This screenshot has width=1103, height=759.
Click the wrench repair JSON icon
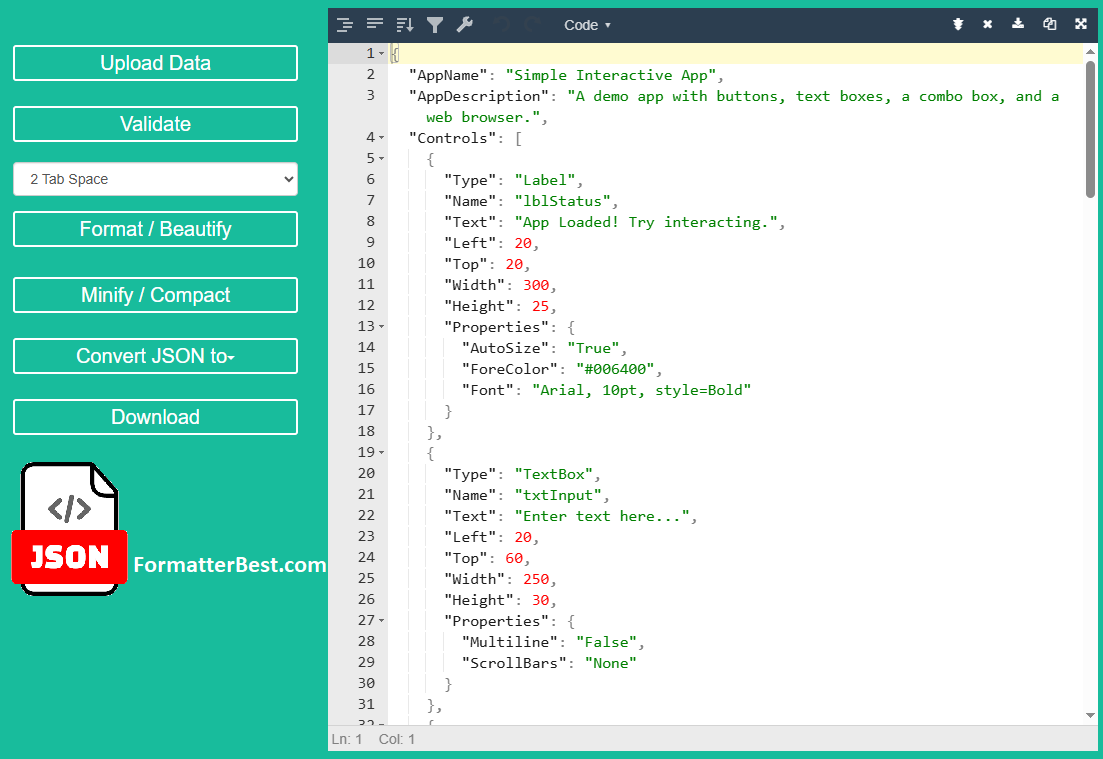(x=465, y=25)
